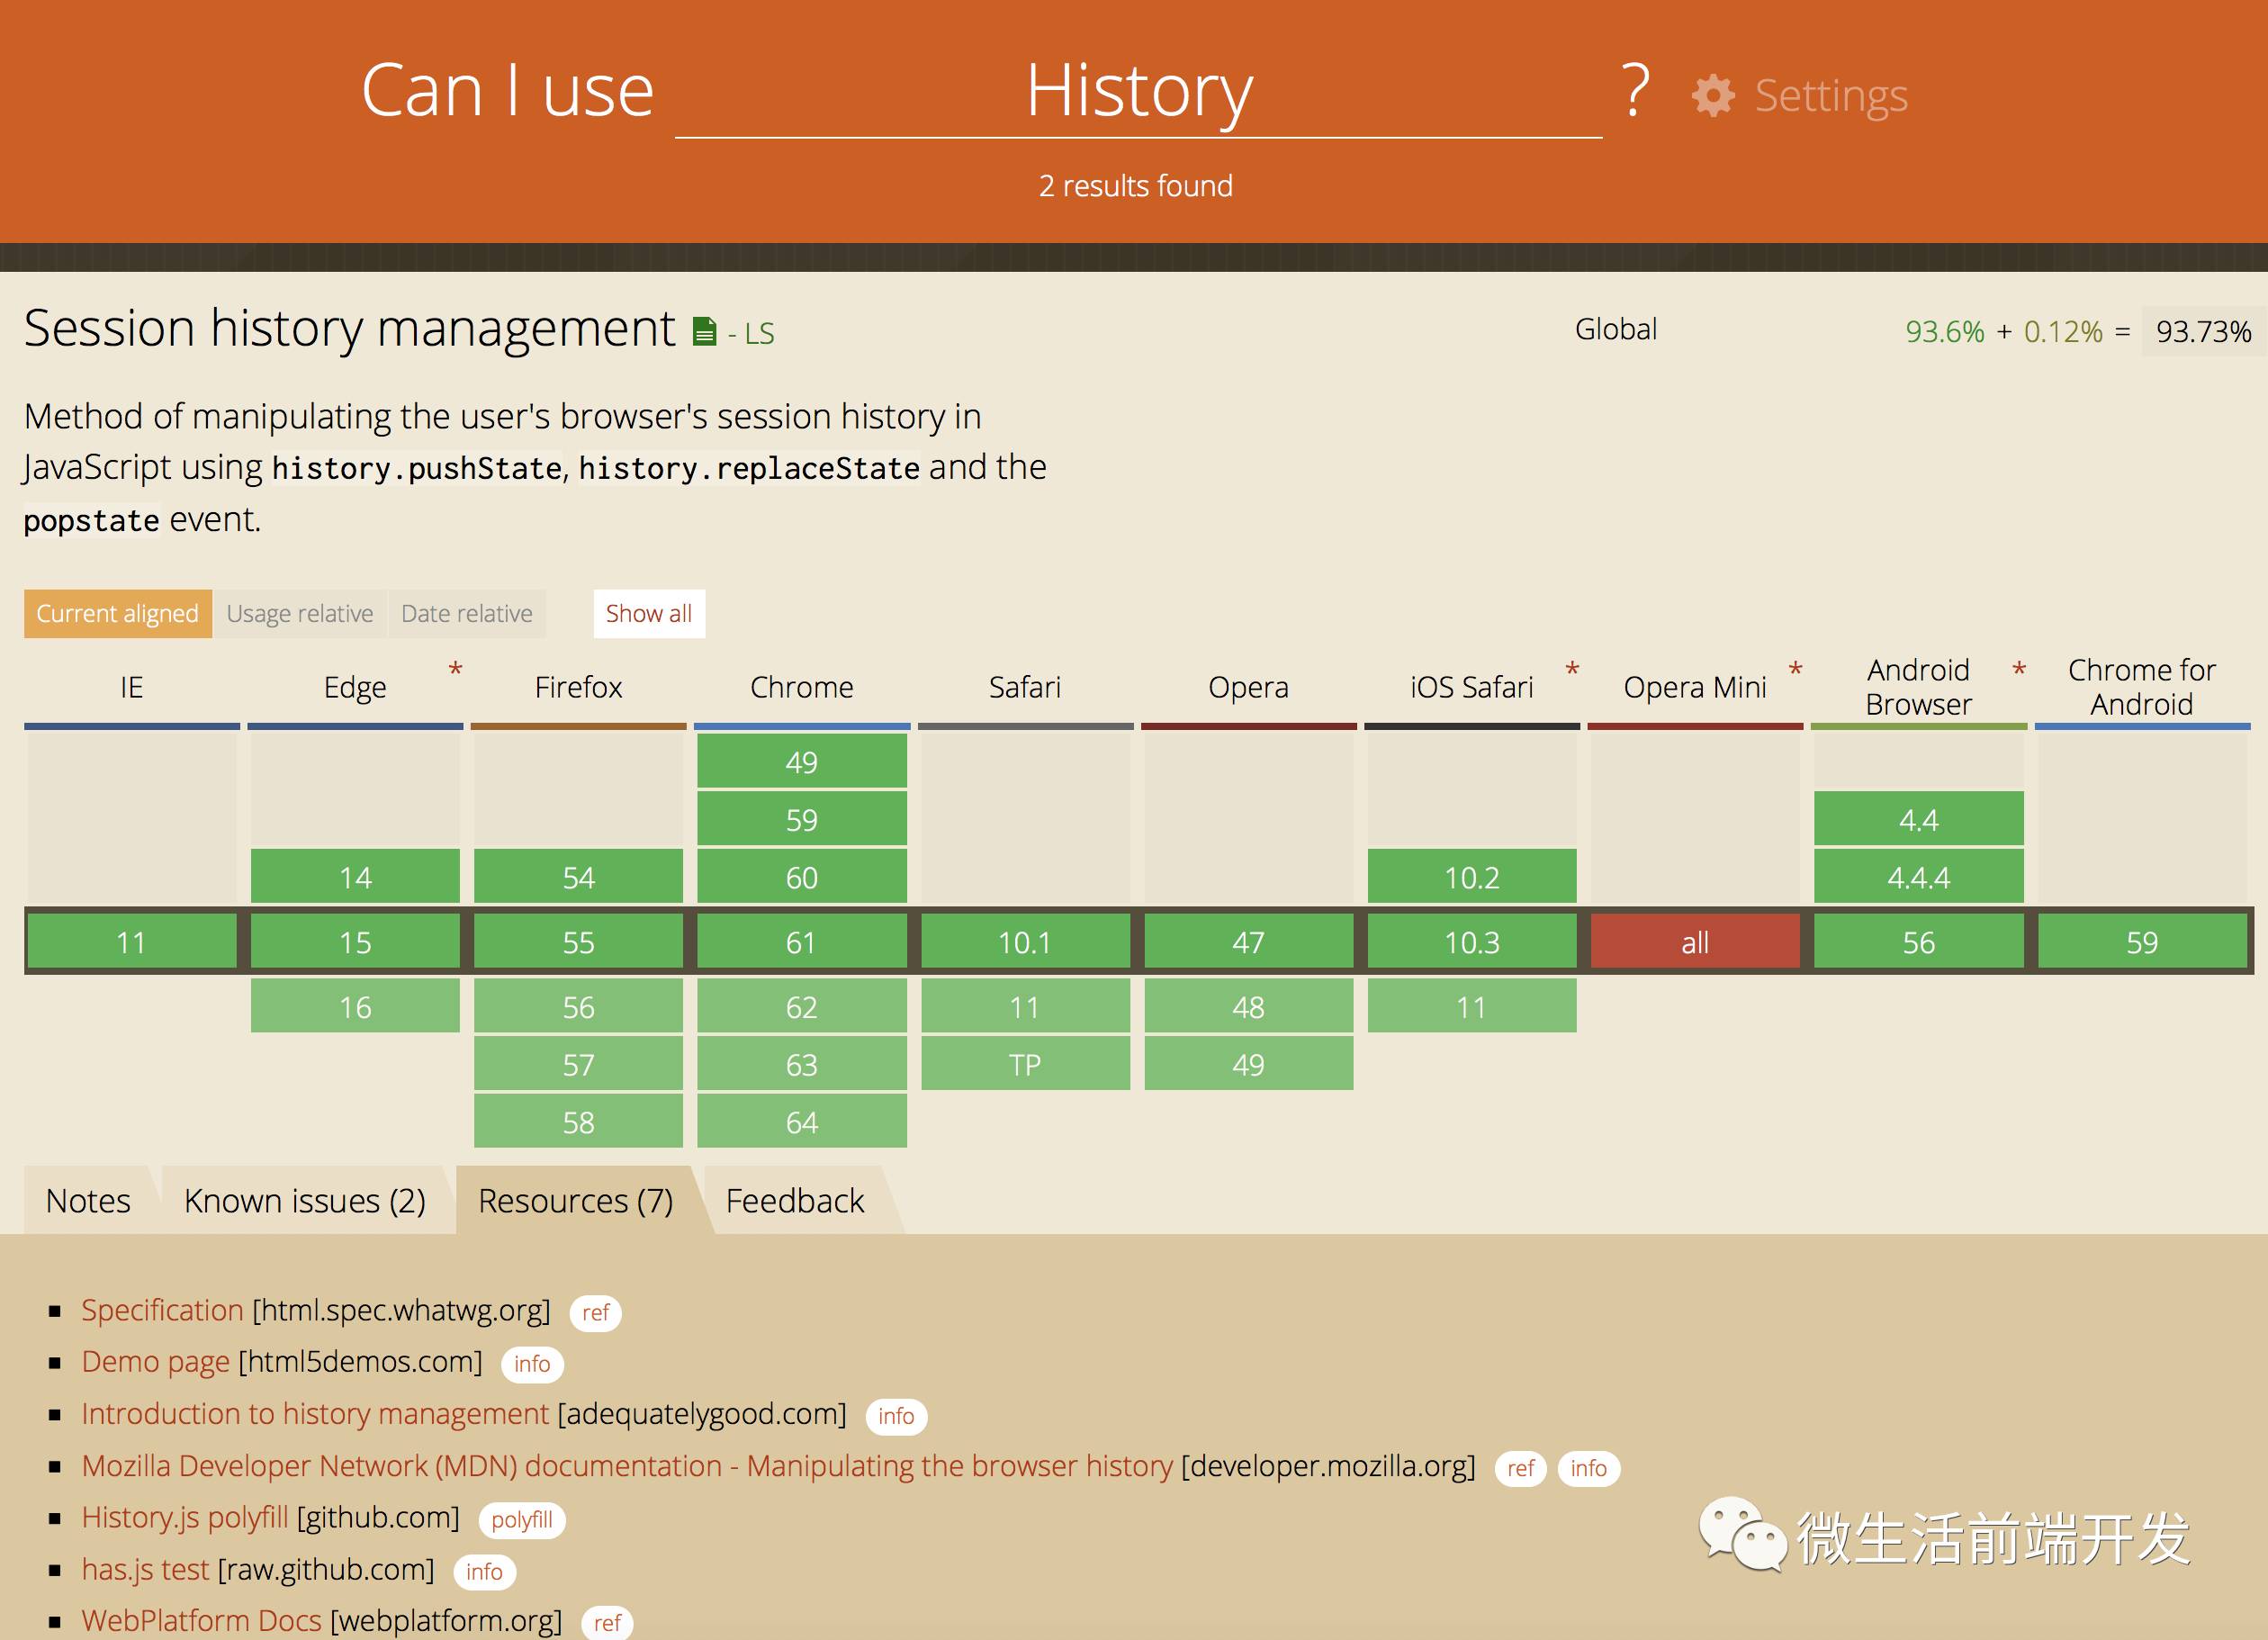Click the green document spec icon
Image resolution: width=2268 pixels, height=1640 pixels.
[x=704, y=331]
